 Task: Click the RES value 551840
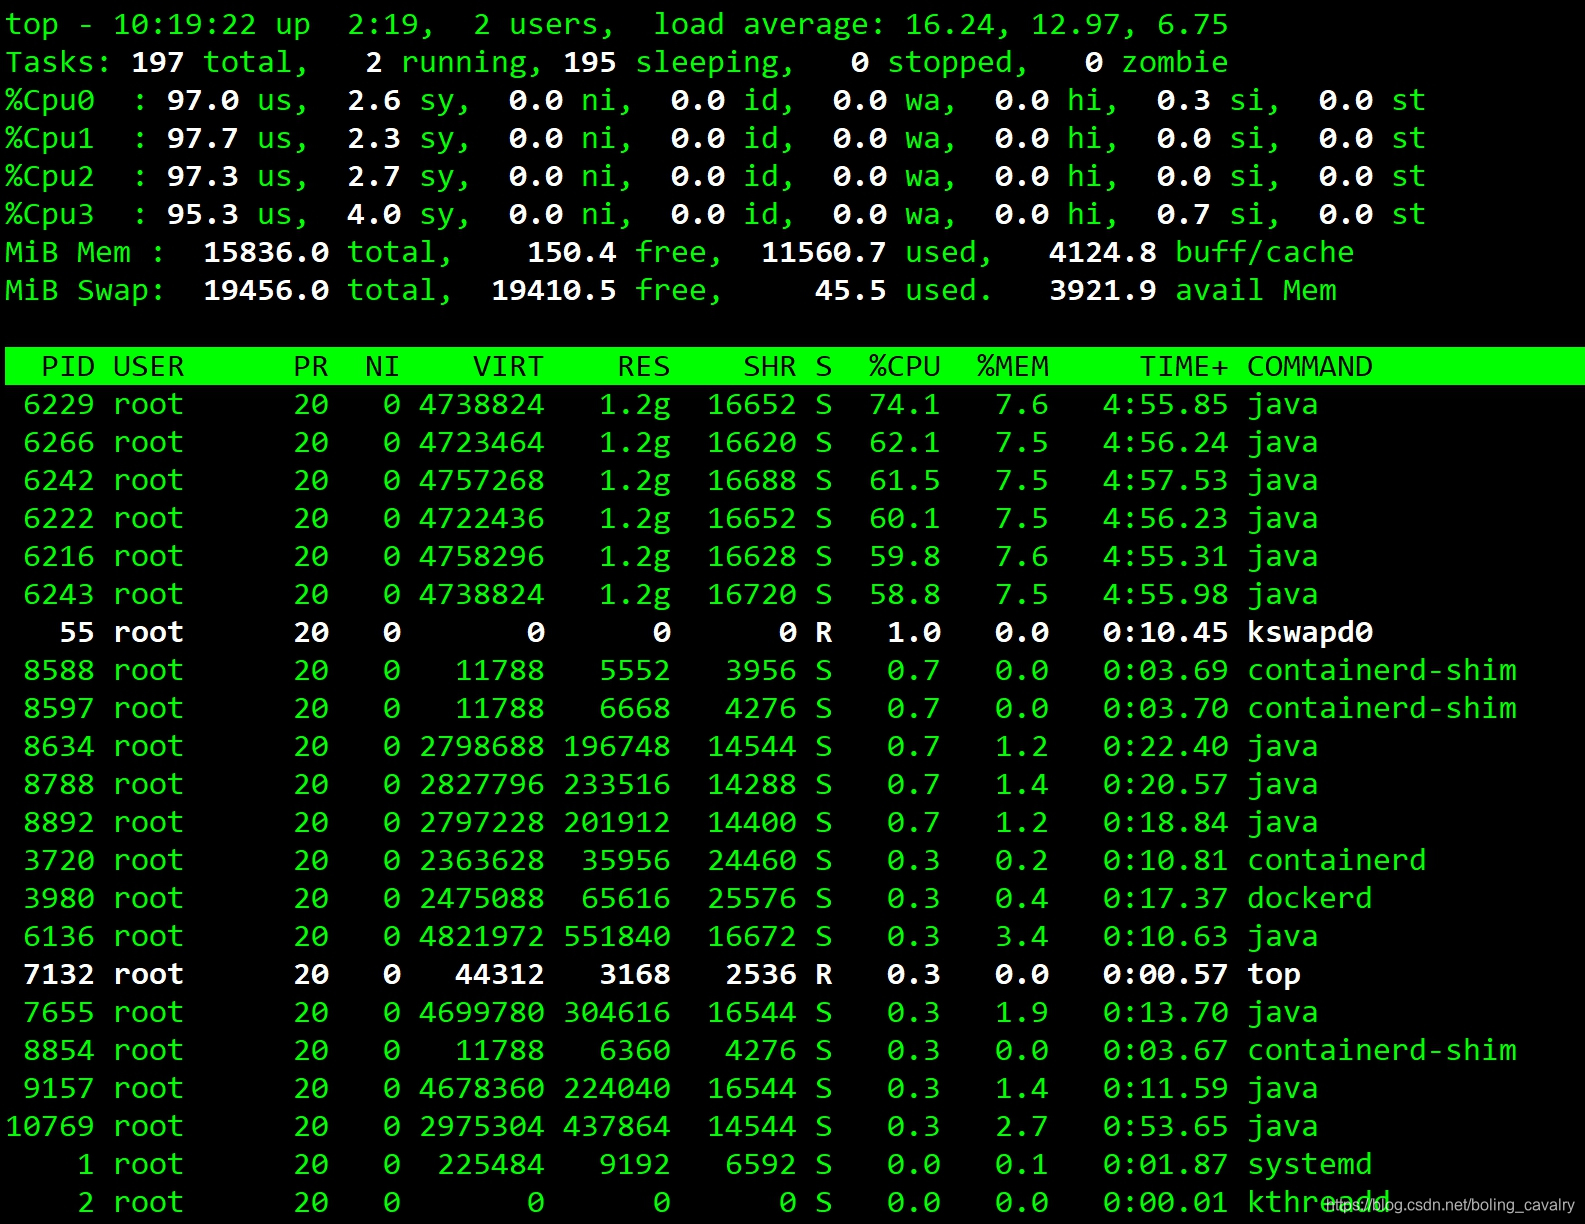click(x=617, y=937)
